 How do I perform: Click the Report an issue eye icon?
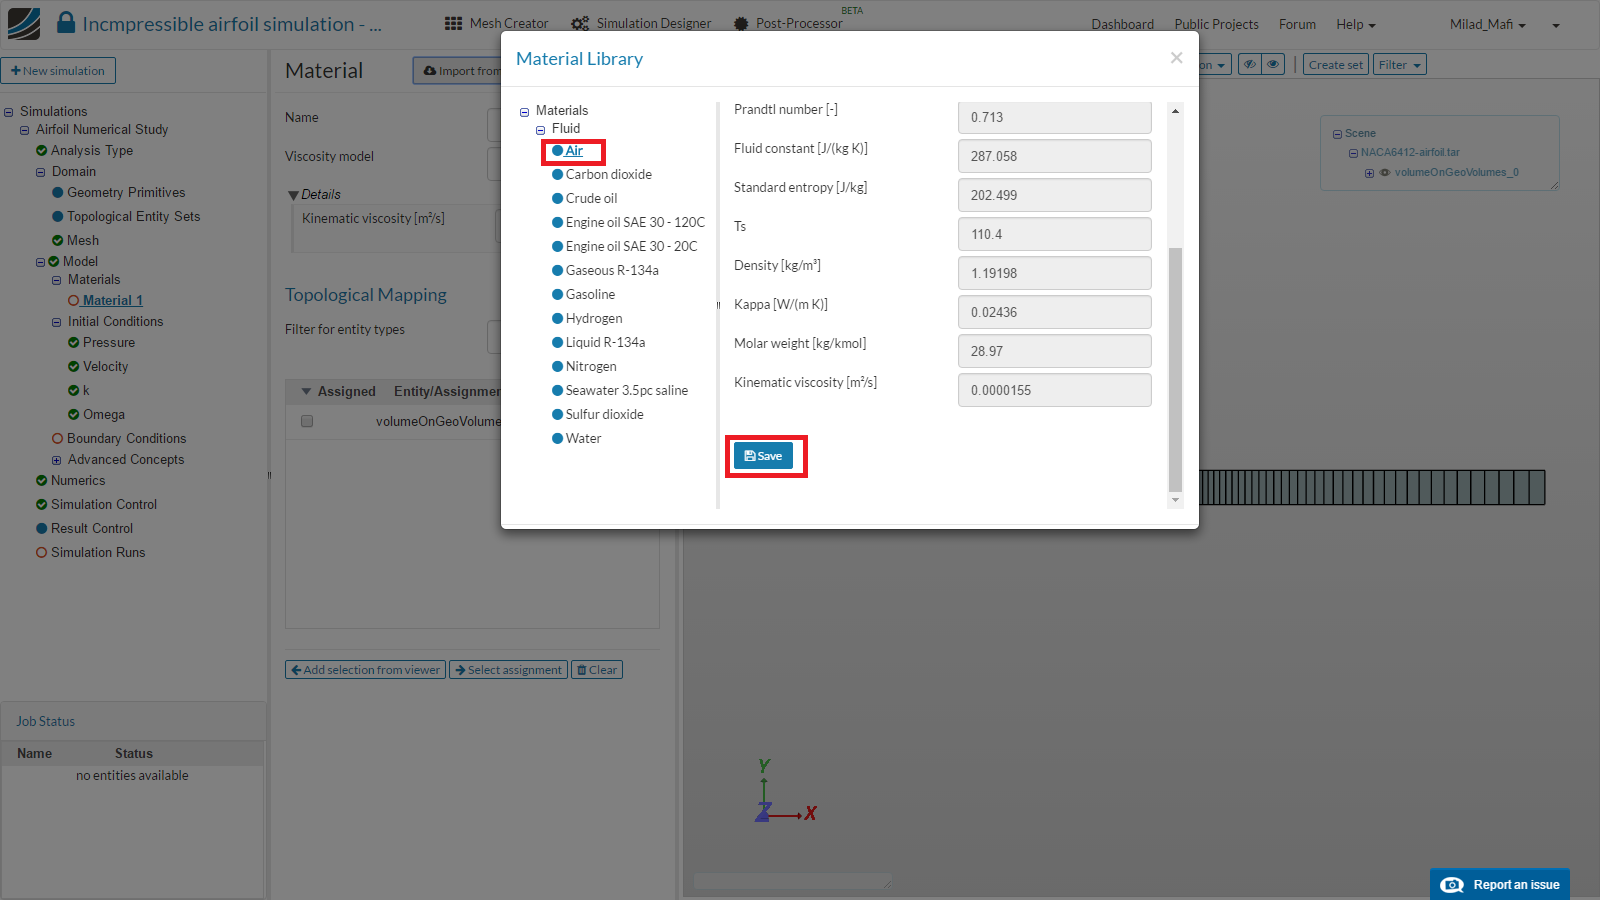pos(1452,885)
